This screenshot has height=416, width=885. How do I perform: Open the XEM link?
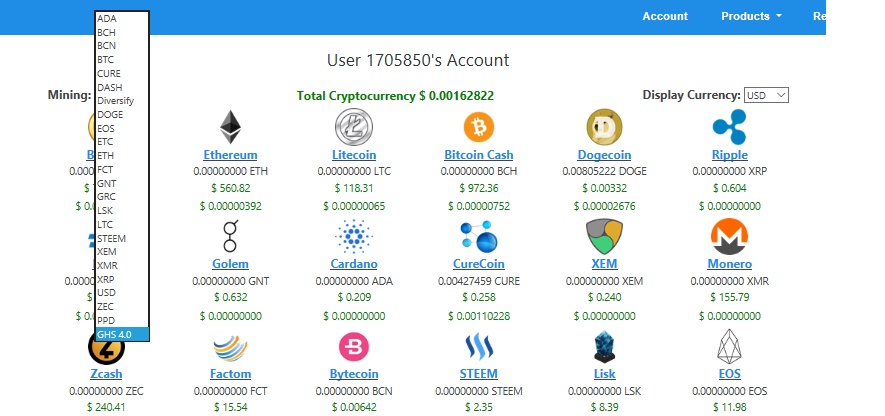pos(604,264)
